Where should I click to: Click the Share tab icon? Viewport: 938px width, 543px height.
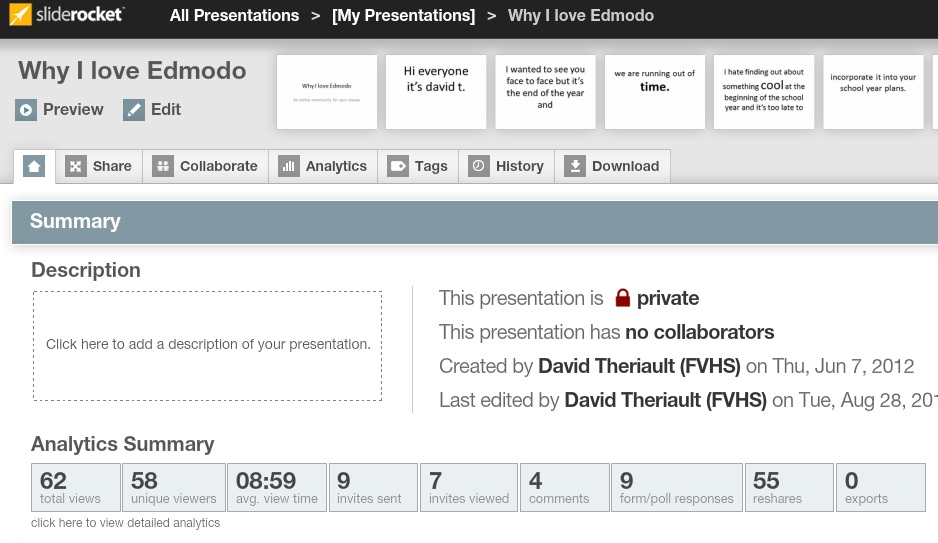[x=76, y=167]
